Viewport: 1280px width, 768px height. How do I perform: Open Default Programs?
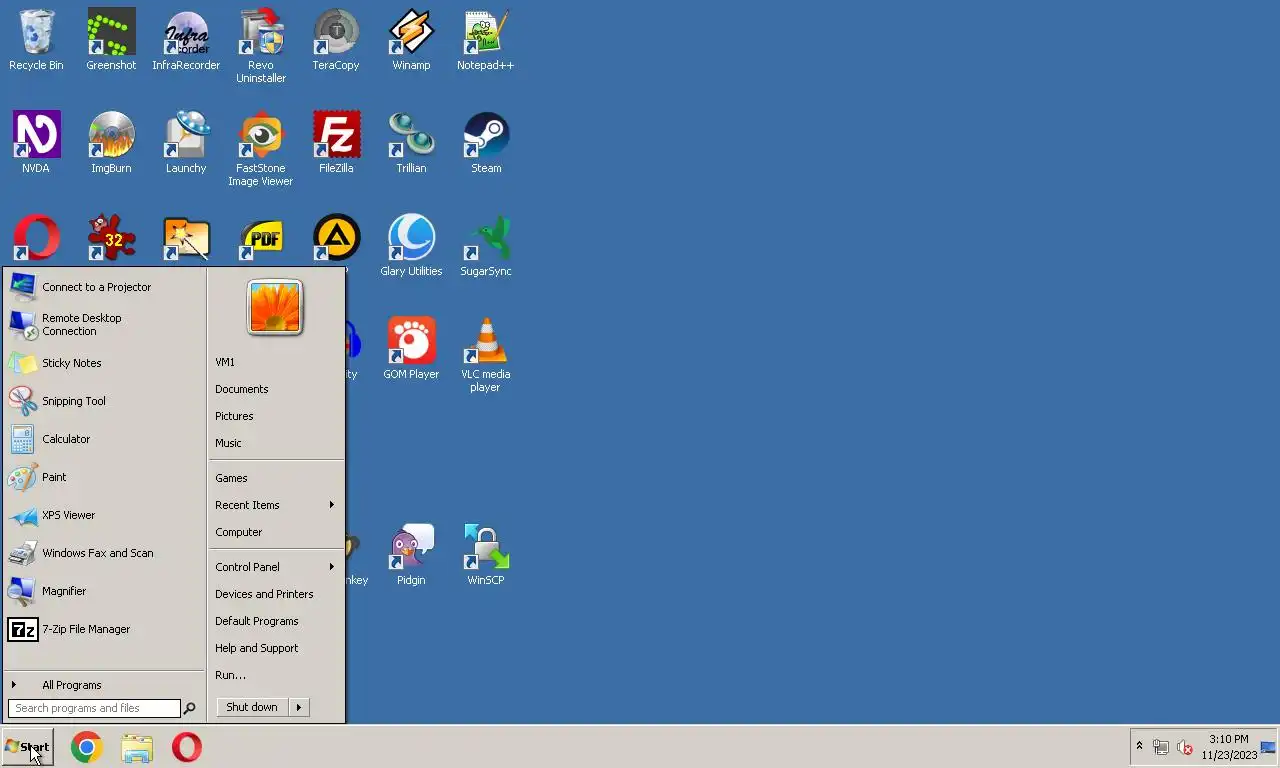tap(276, 621)
